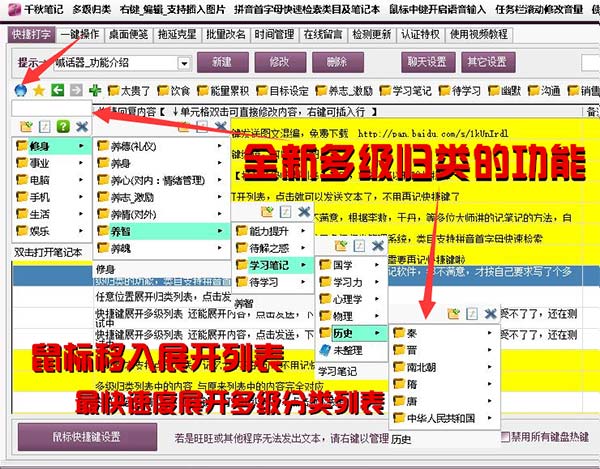The width and height of the screenshot is (600, 469).
Task: Open the 使用视频教程 tab
Action: point(479,34)
